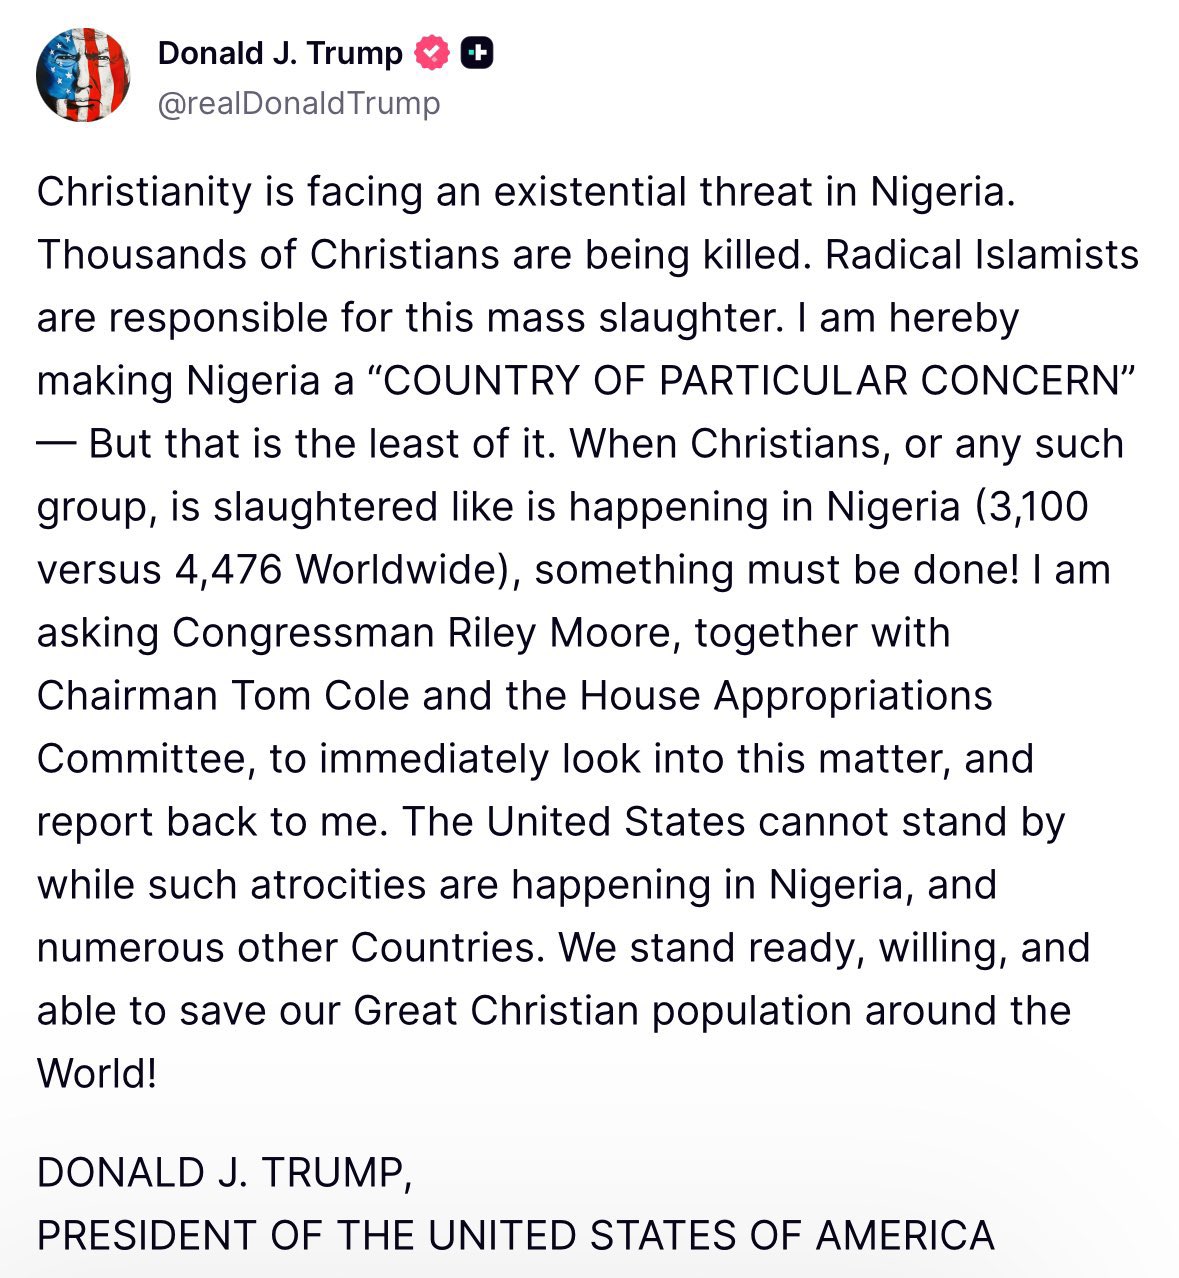Click the "DONALD J. TRUMP," signature line
The height and width of the screenshot is (1278, 1179).
224,1172
